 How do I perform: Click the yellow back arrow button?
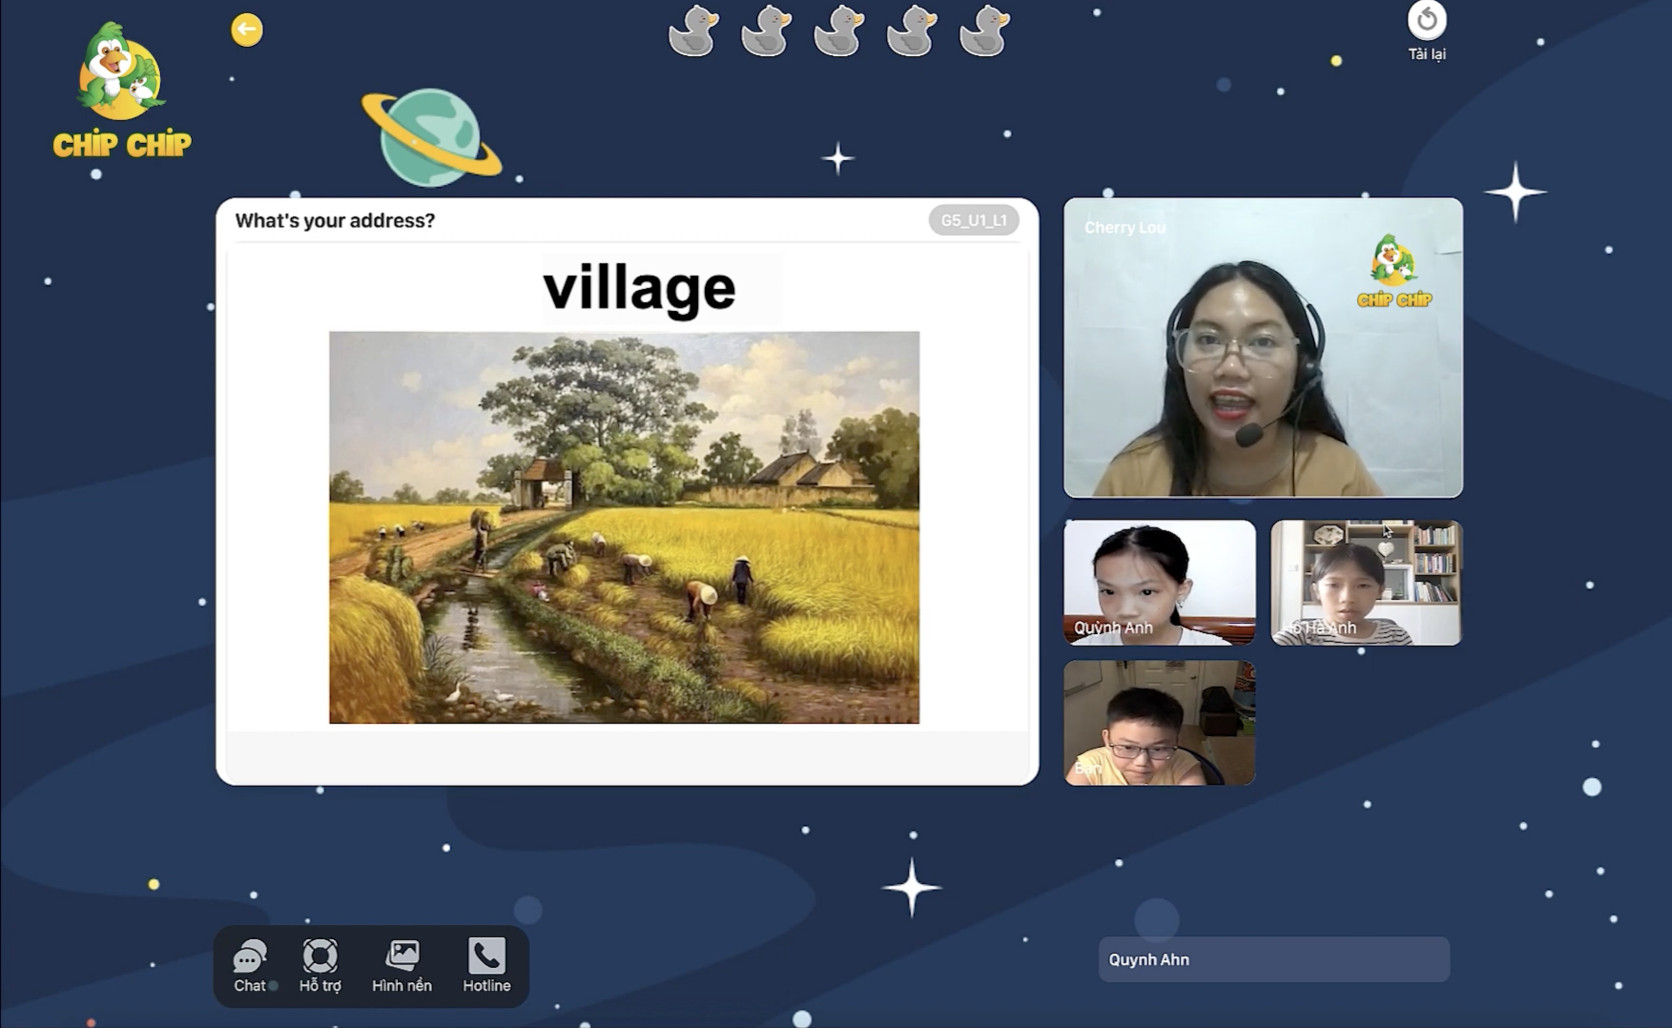pyautogui.click(x=246, y=30)
